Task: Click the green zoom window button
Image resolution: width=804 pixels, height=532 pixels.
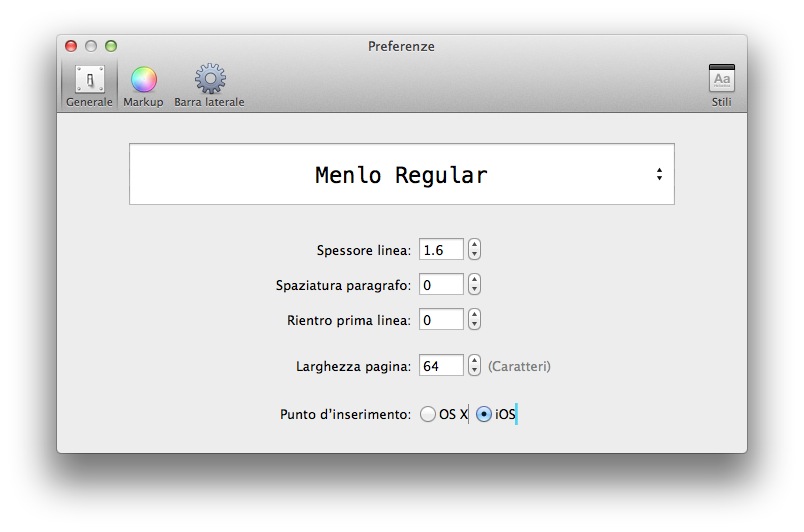Action: [x=111, y=46]
